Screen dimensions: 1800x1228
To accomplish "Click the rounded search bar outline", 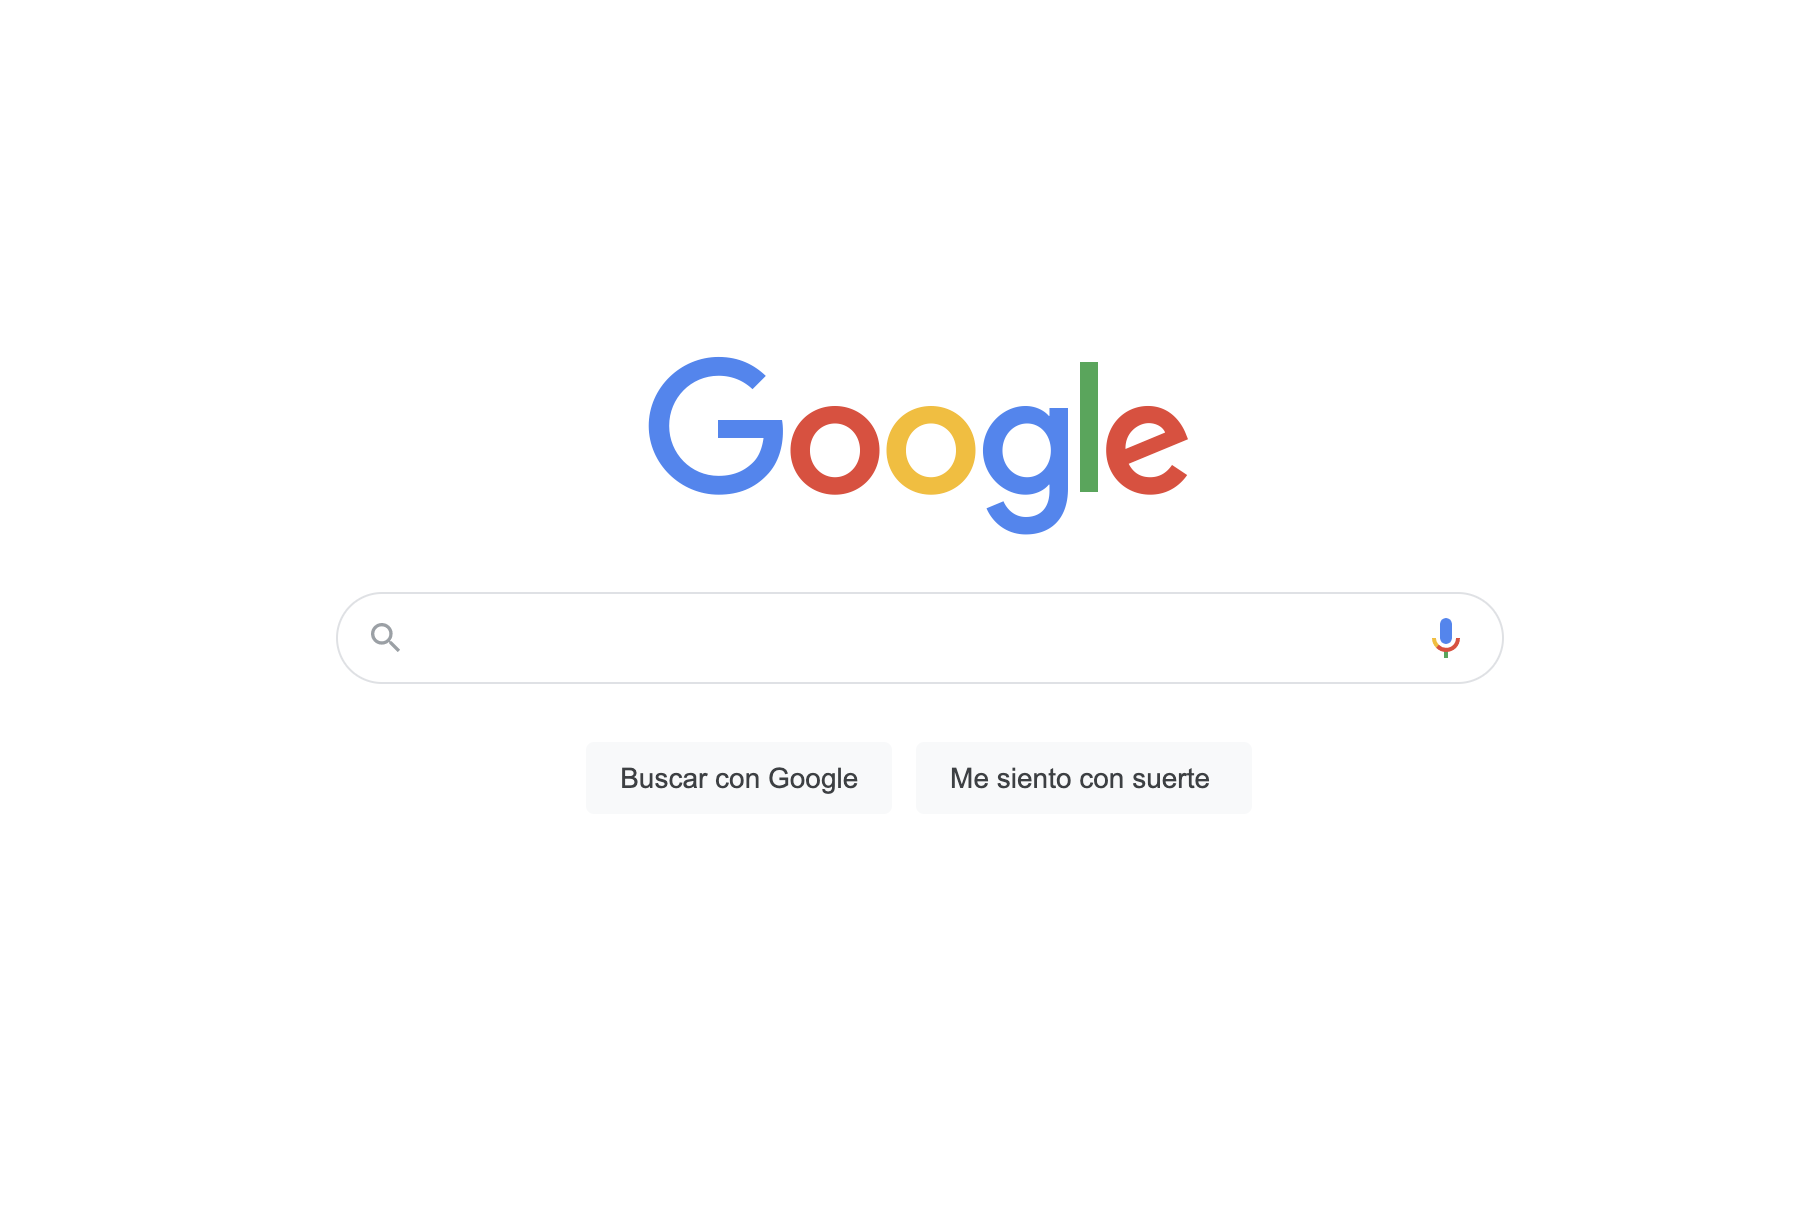I will coord(919,638).
